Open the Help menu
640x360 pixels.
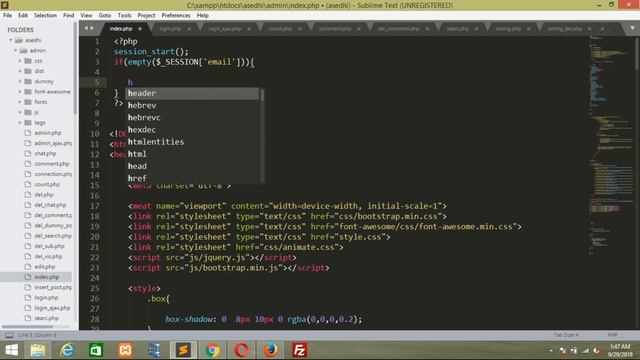203,15
